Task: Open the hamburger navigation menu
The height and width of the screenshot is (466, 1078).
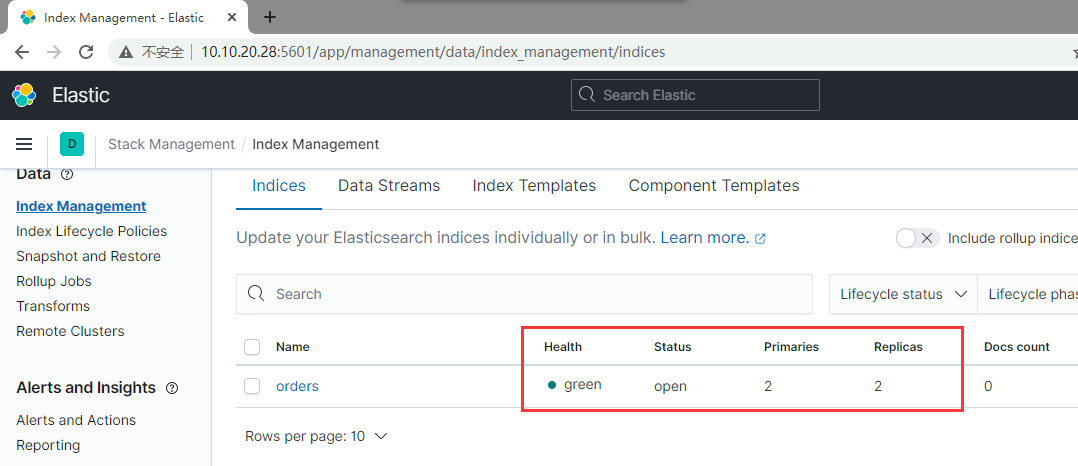Action: 24,144
